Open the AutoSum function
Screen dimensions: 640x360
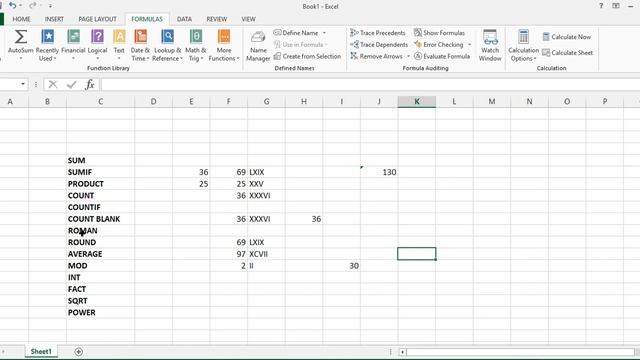20,45
